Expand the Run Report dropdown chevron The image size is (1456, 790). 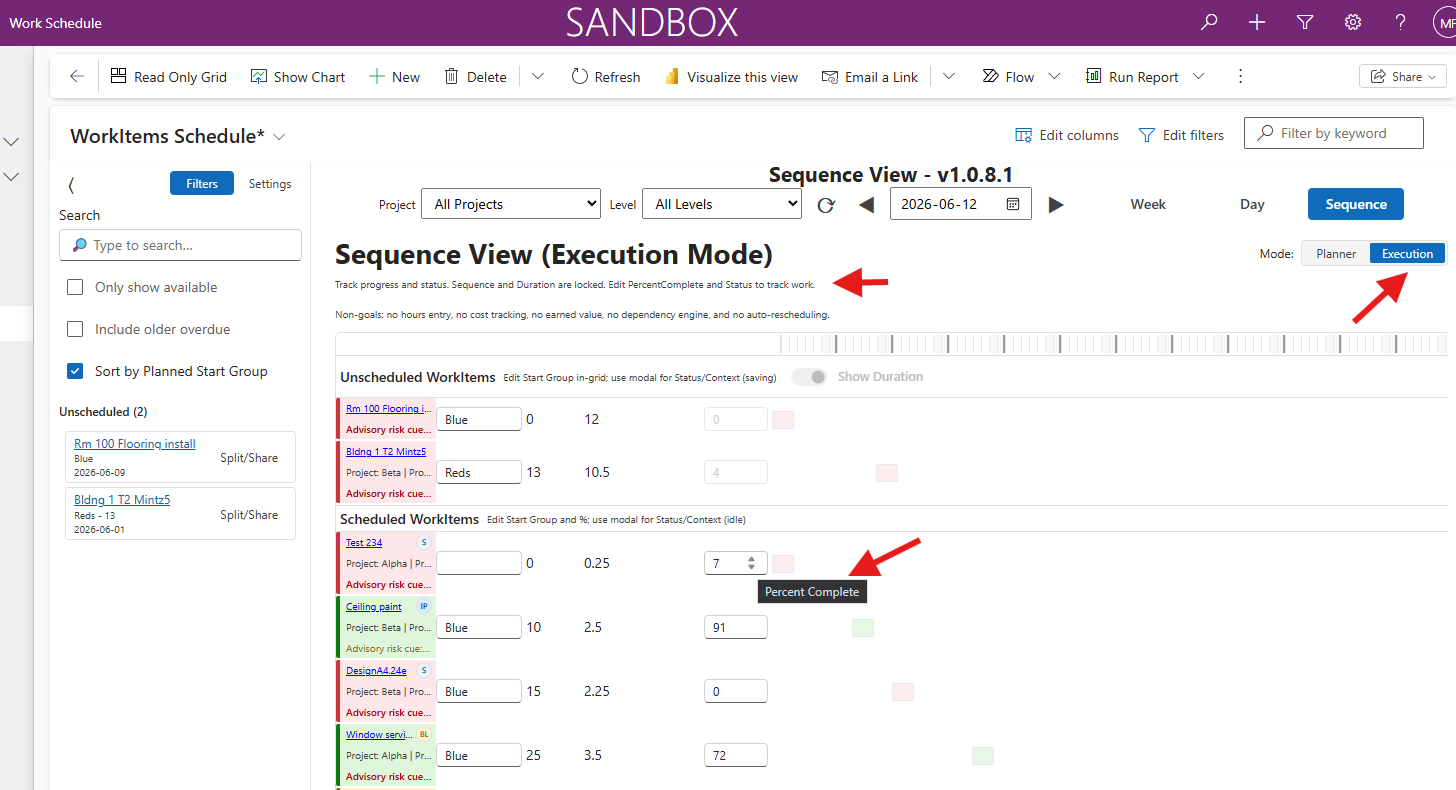(1199, 77)
